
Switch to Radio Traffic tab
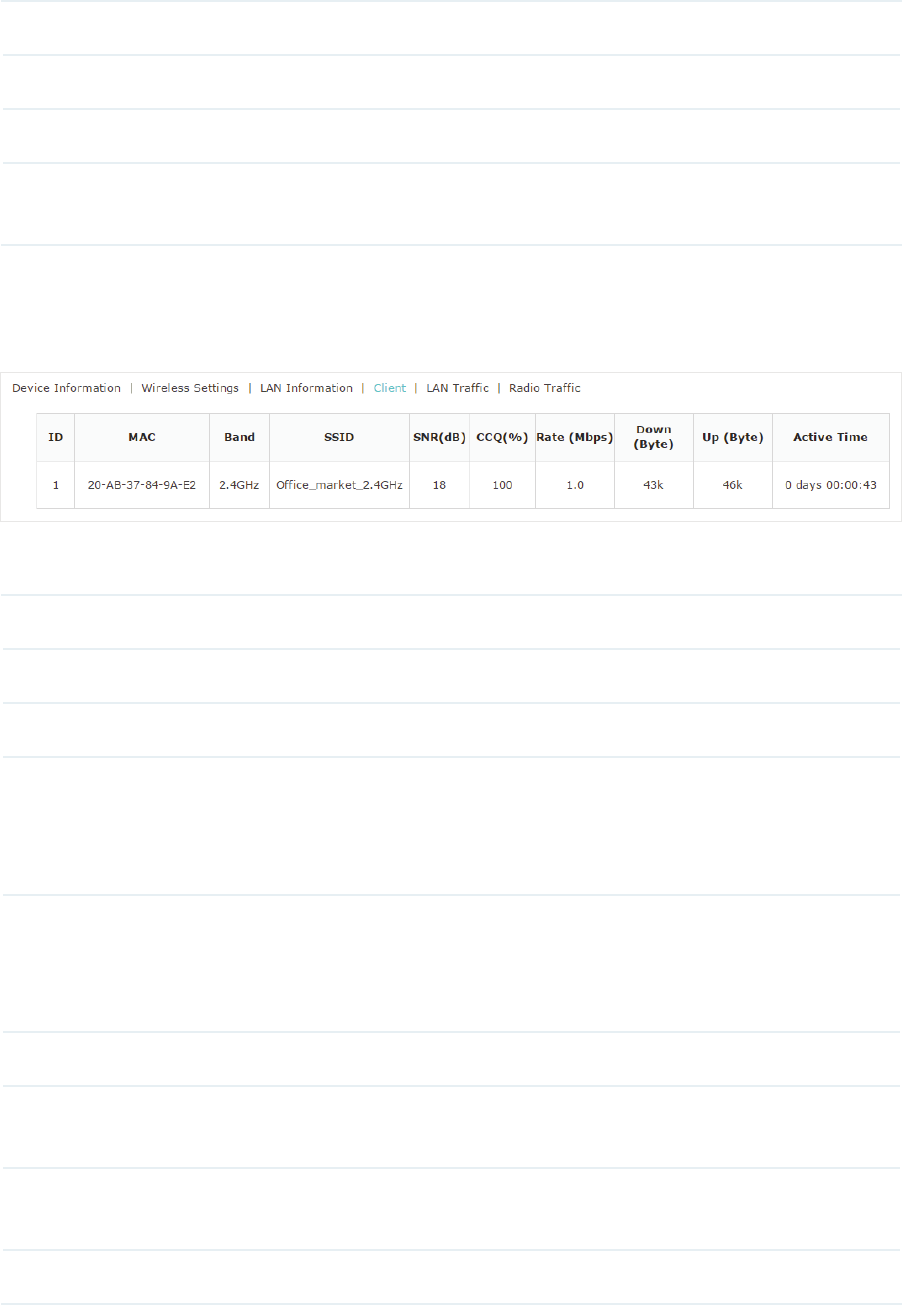pos(545,388)
